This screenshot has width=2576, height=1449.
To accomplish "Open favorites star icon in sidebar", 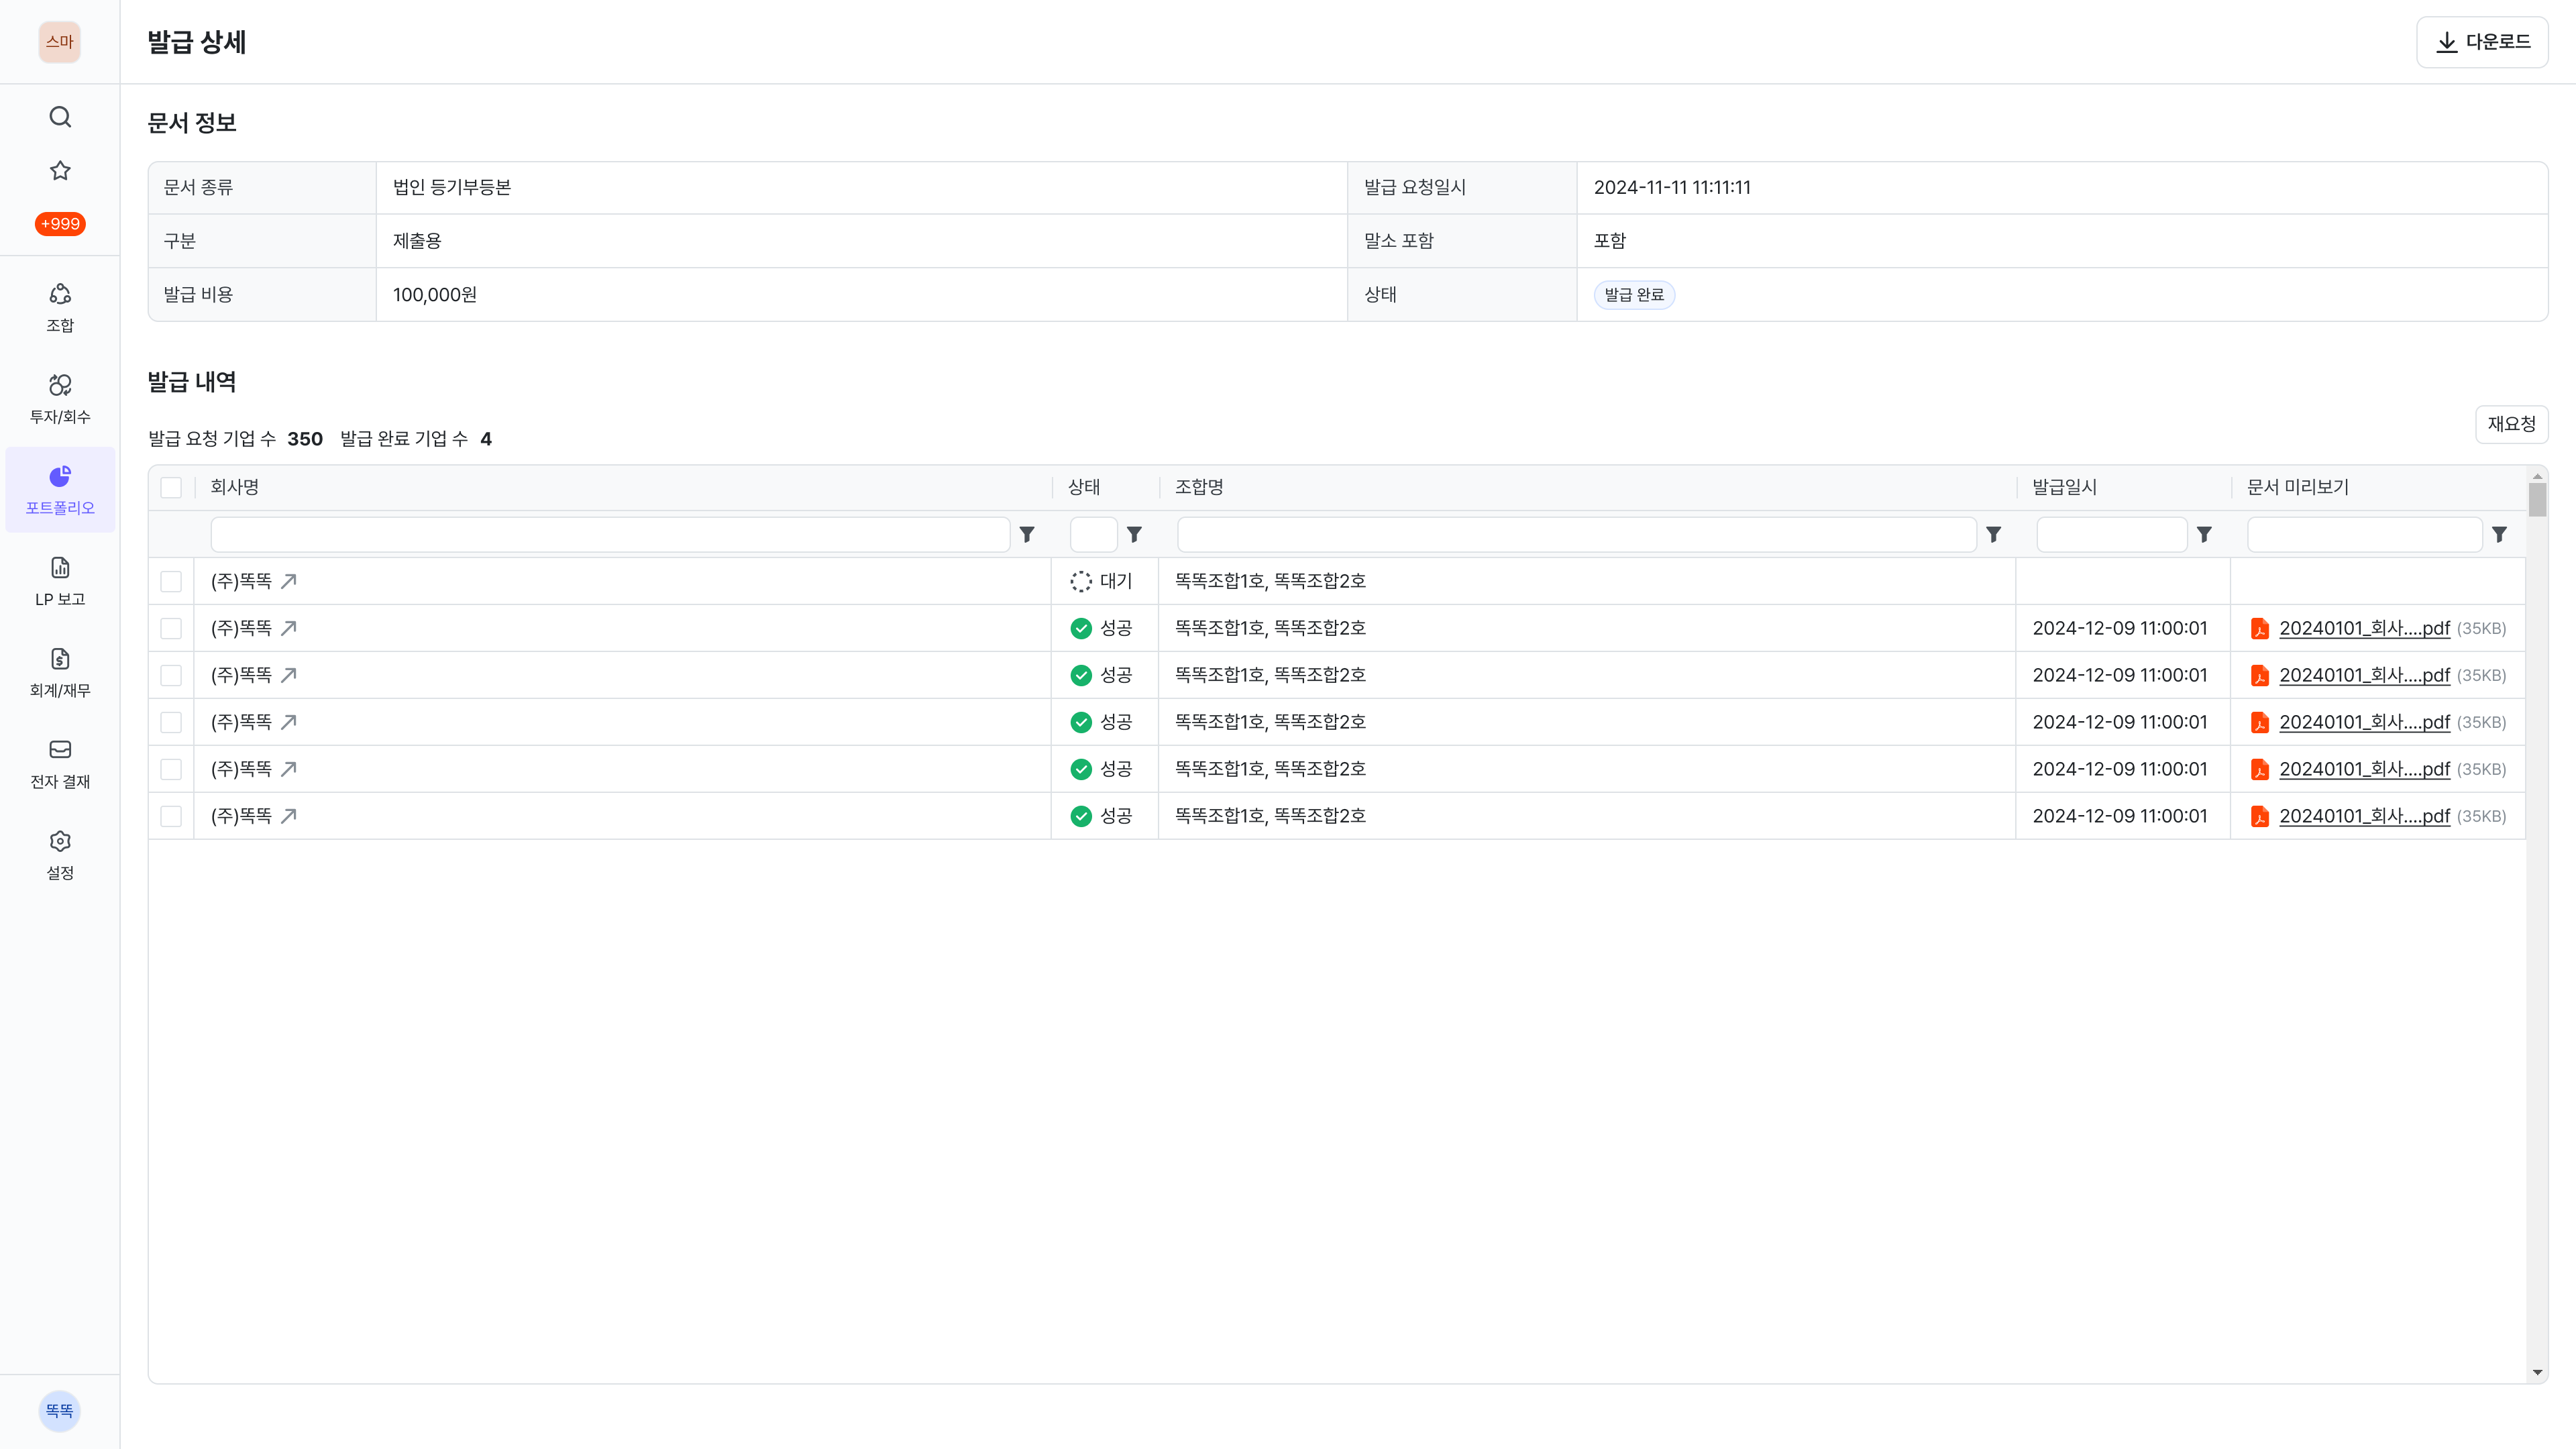I will pyautogui.click(x=60, y=171).
